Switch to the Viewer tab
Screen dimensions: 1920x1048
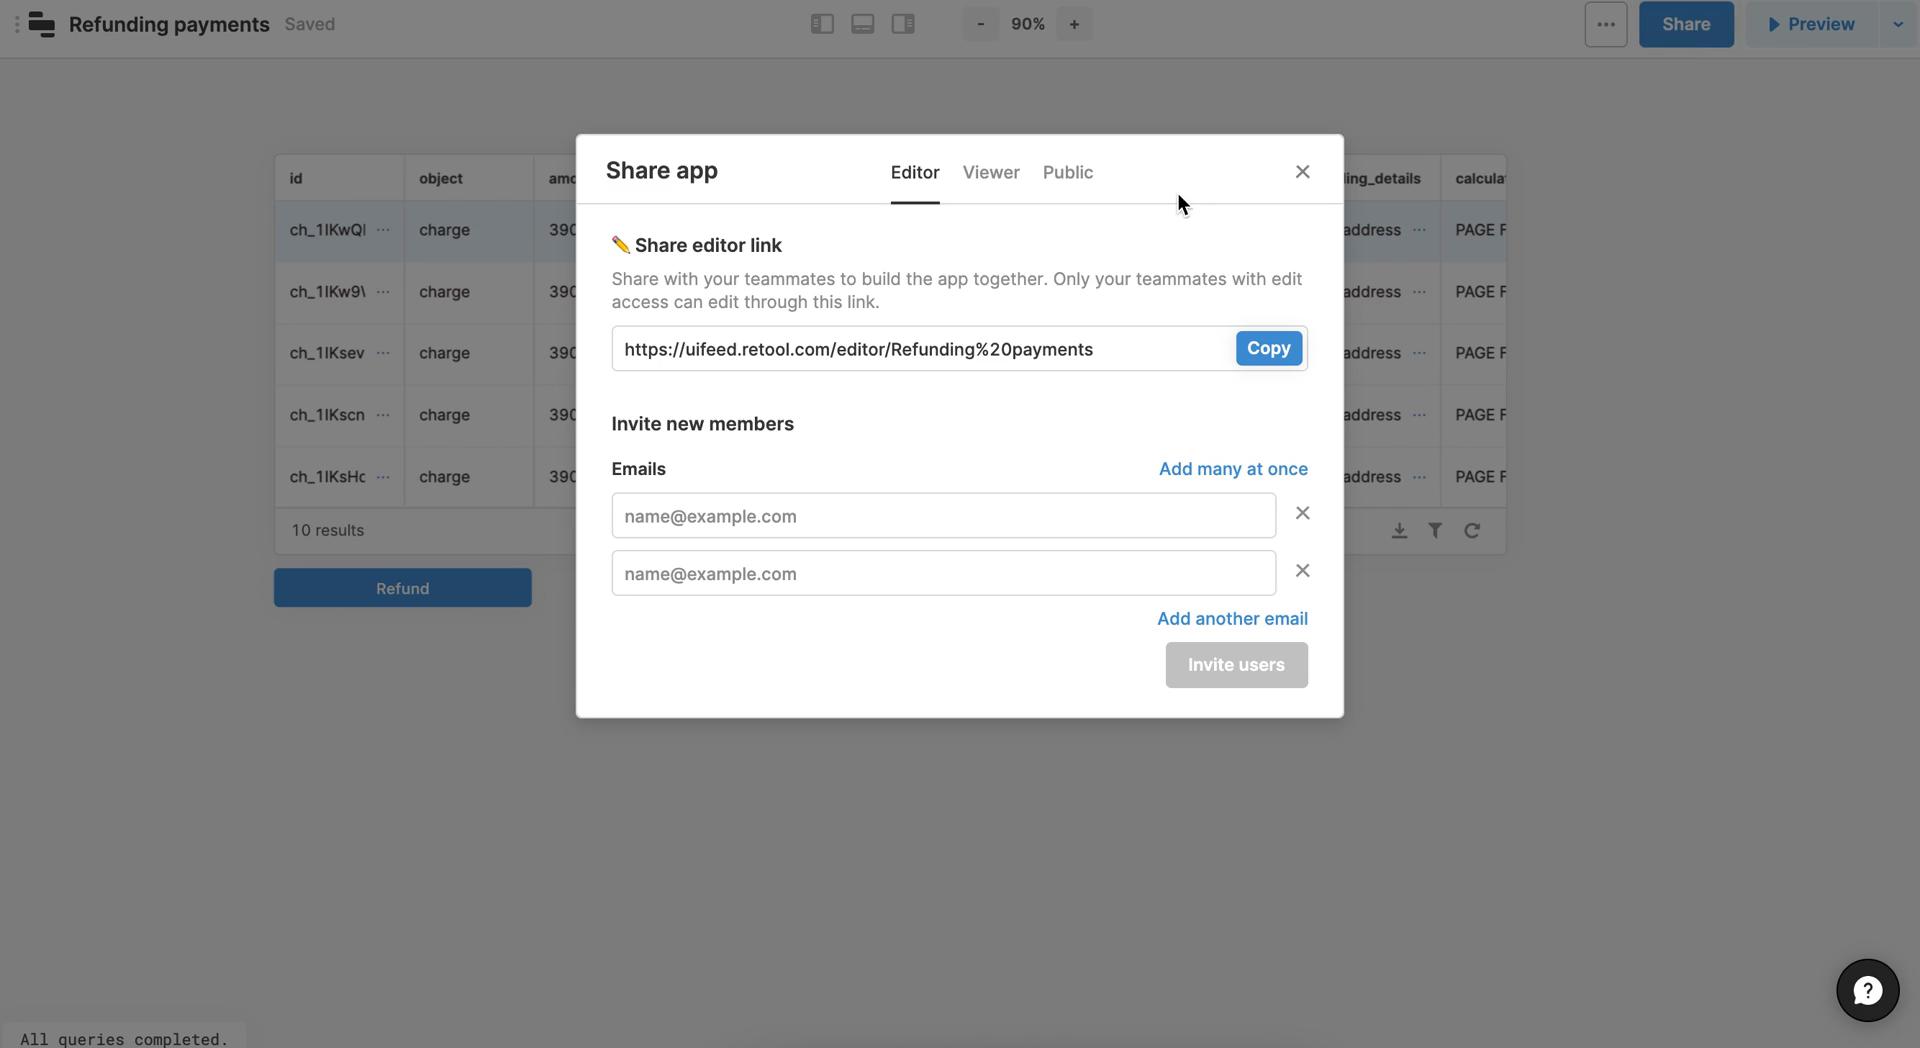click(x=990, y=172)
